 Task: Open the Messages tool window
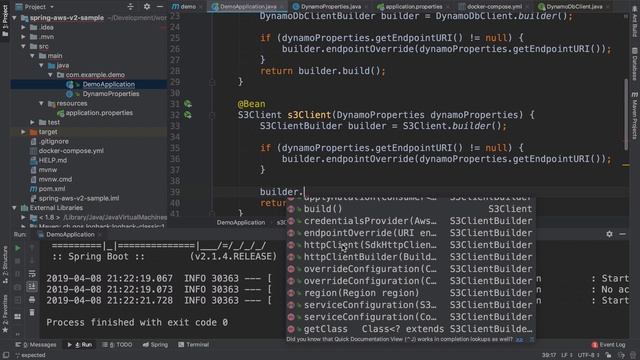coord(36,345)
